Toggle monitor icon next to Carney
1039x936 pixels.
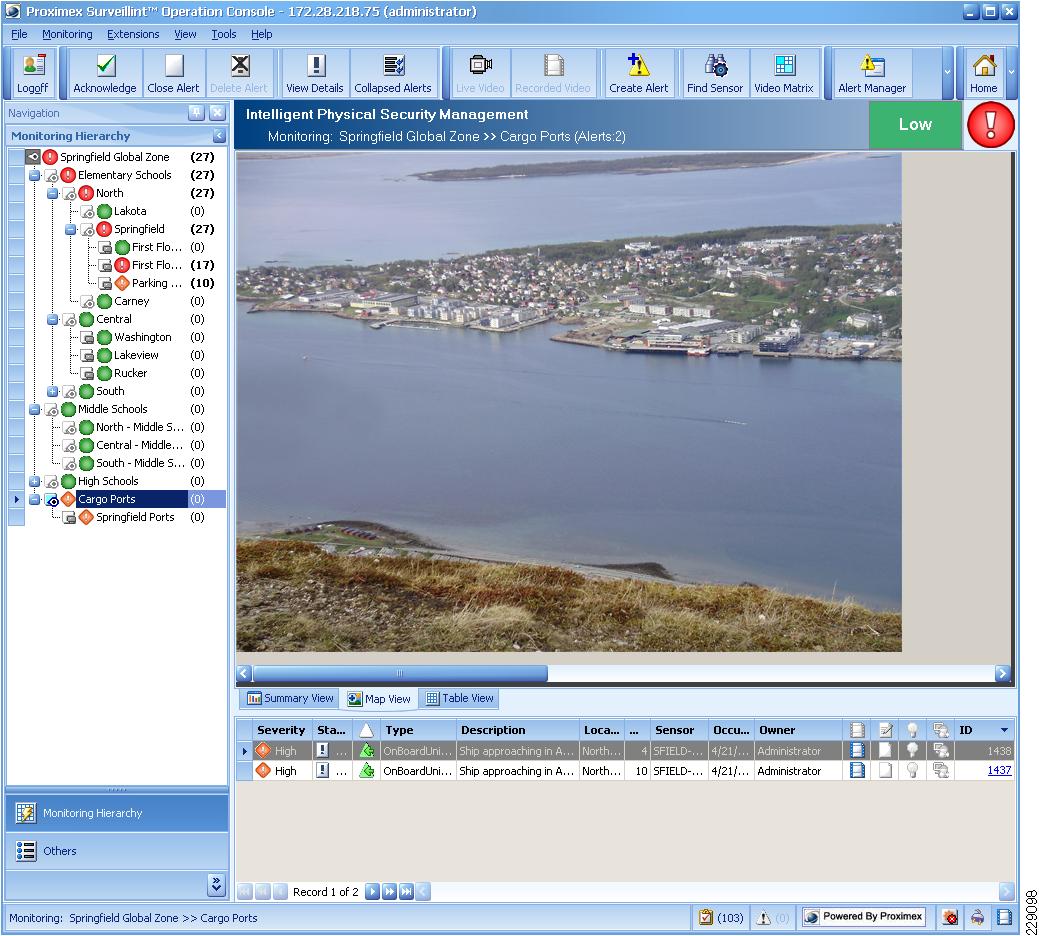(x=87, y=301)
